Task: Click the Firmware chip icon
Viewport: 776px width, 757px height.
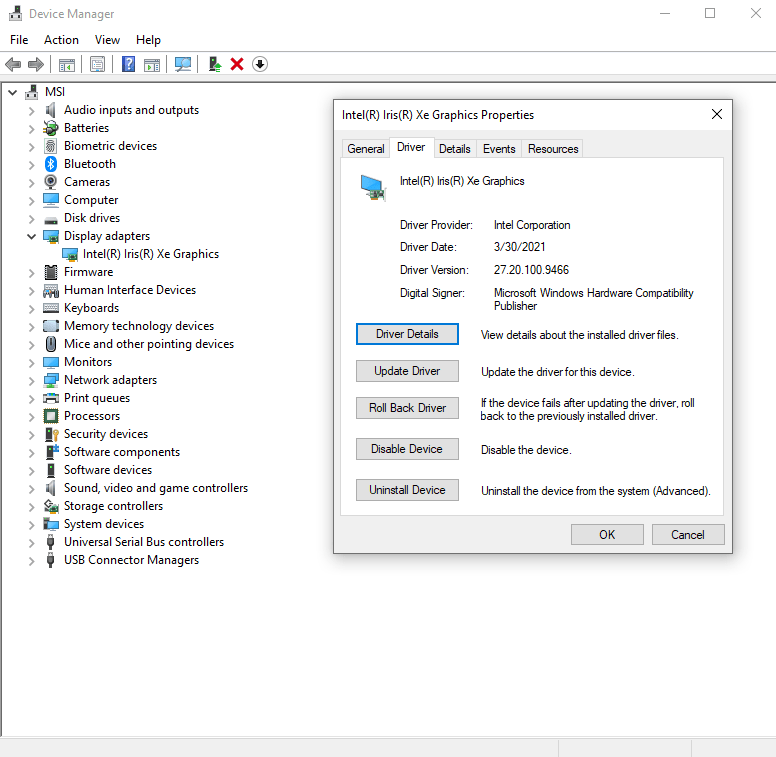Action: point(50,272)
